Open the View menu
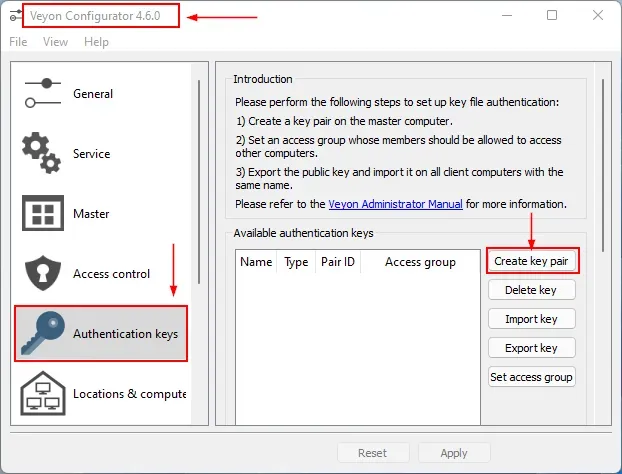This screenshot has width=622, height=474. [56, 42]
